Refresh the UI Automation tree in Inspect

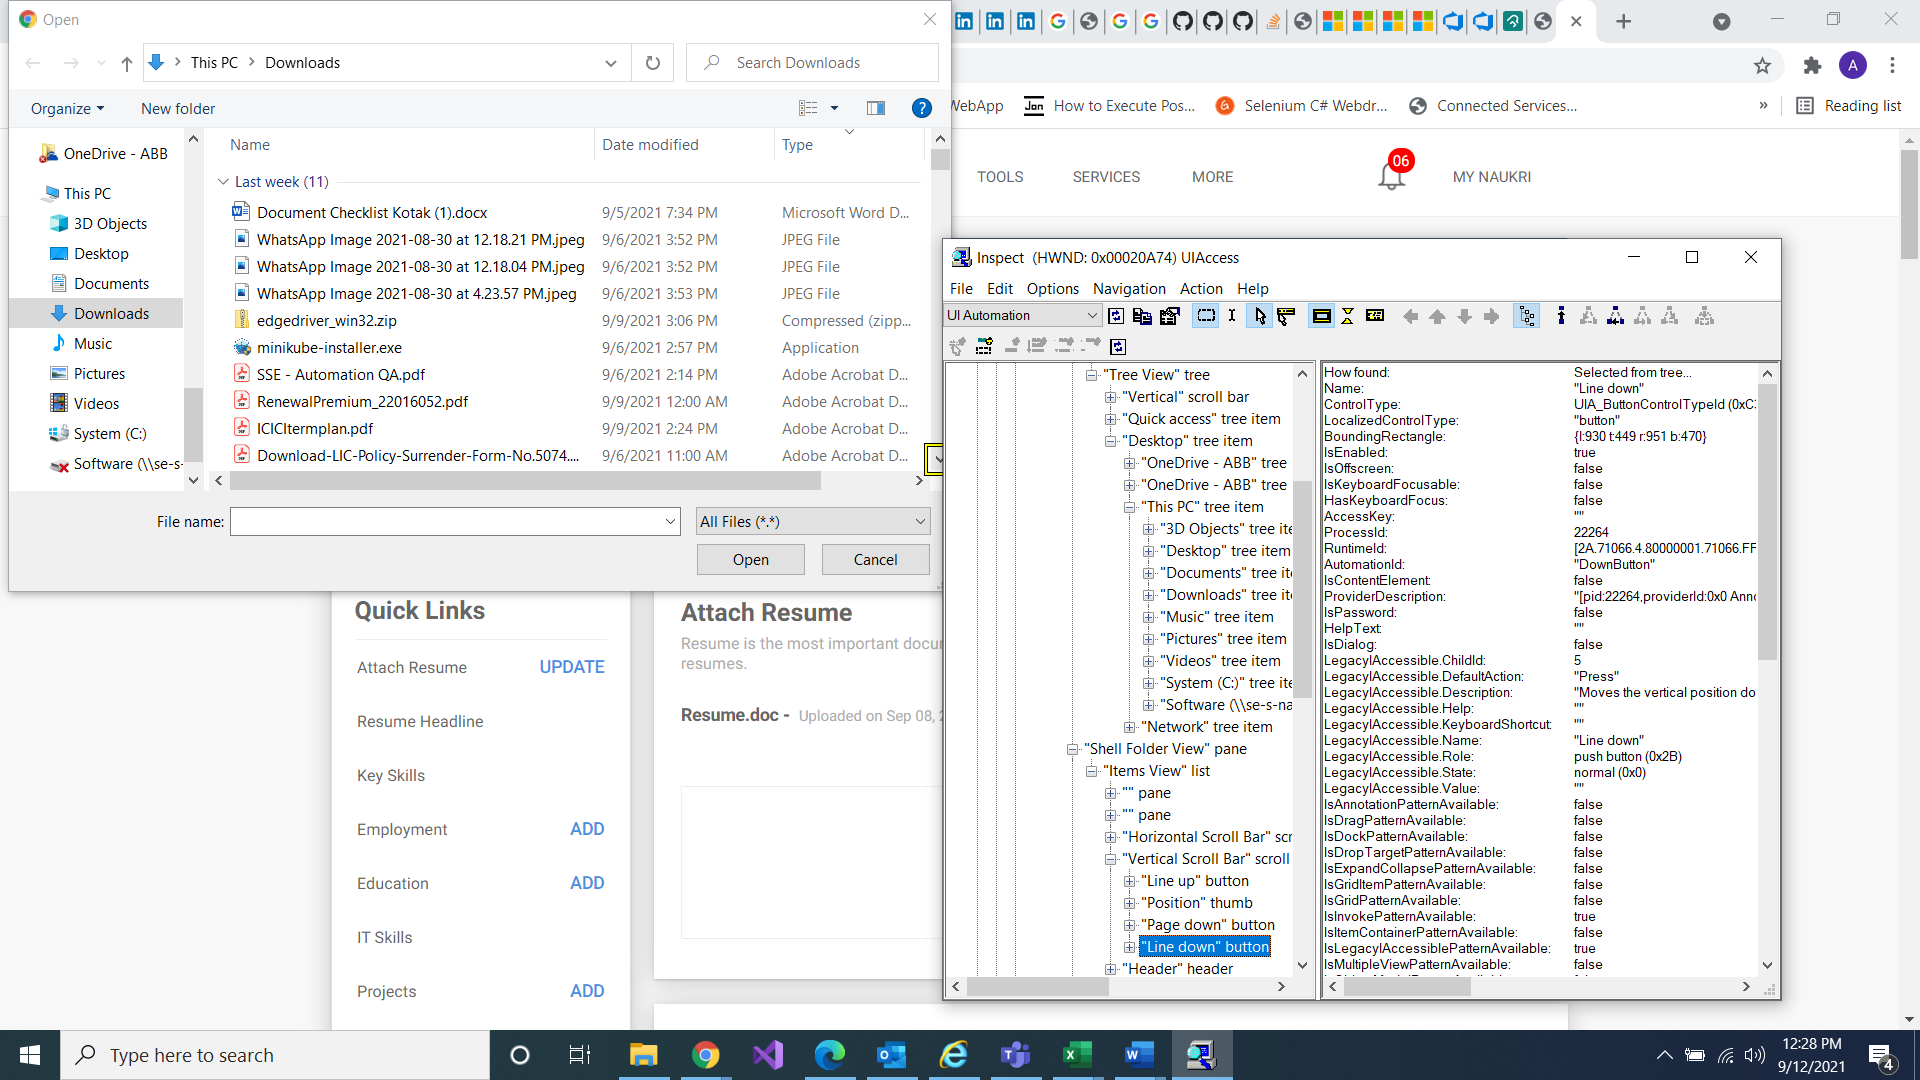[x=1116, y=316]
